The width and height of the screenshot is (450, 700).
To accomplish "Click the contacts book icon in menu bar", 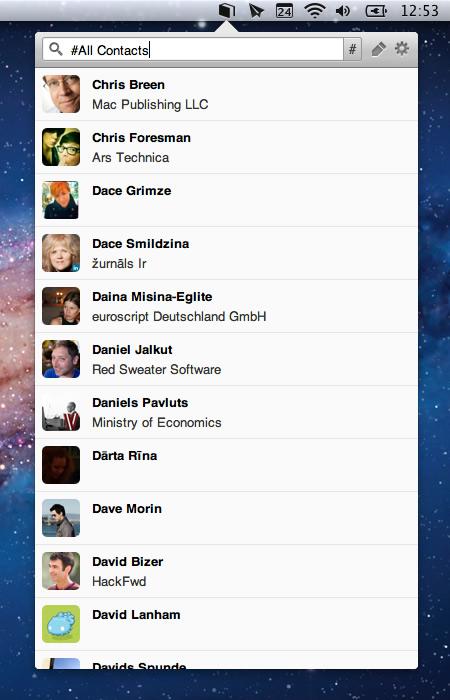I will (227, 10).
